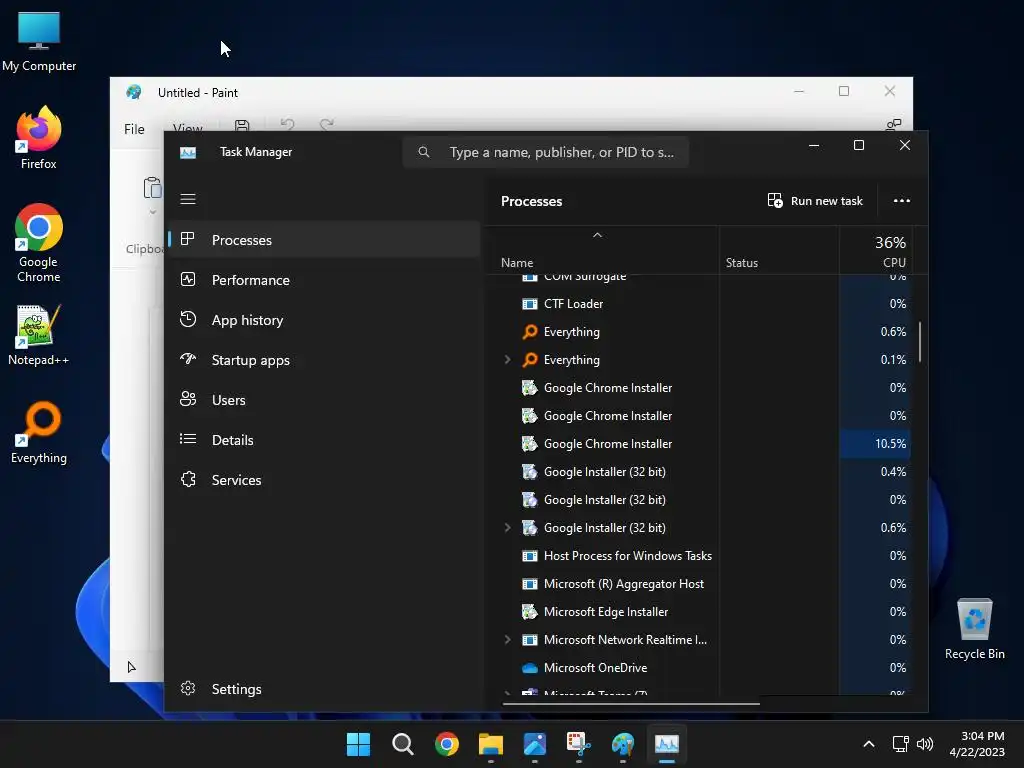Select Microsoft Edge Installer process
1024x768 pixels.
[699, 612]
